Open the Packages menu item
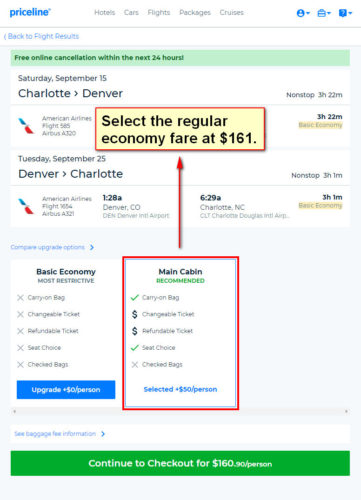 (x=195, y=13)
